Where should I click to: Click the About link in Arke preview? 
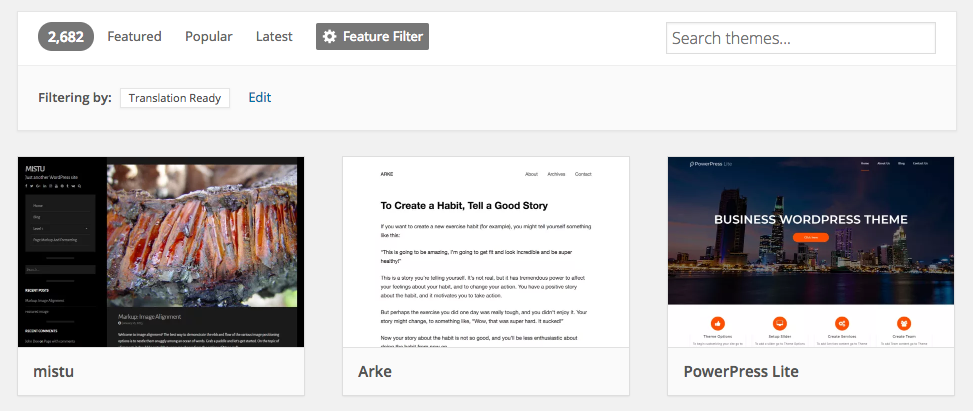531,174
